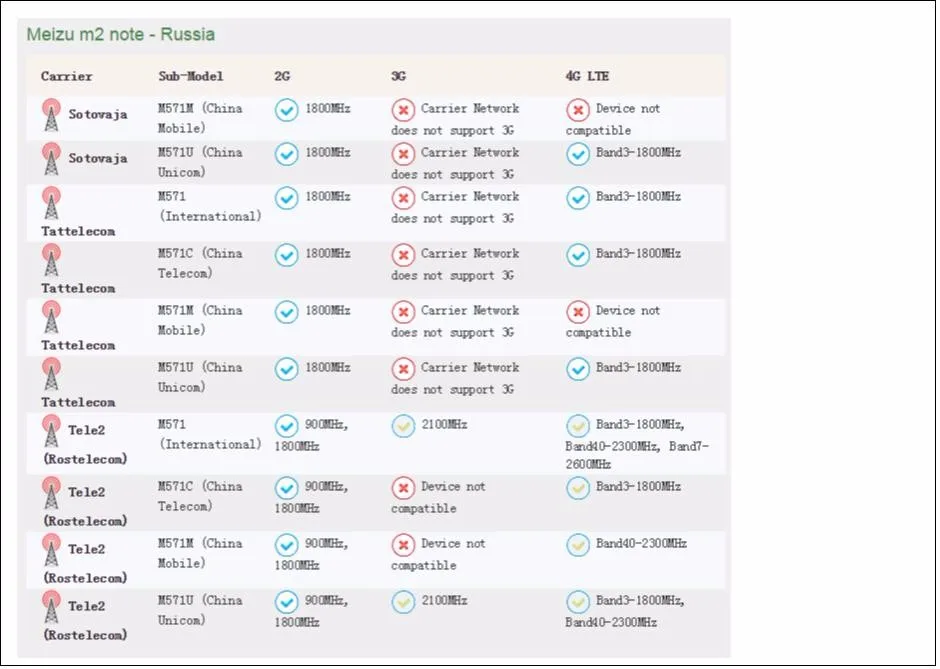Select 'M571M (China Mobile)' in the Tele2 row
Viewport: 940px width, 669px height.
point(200,553)
